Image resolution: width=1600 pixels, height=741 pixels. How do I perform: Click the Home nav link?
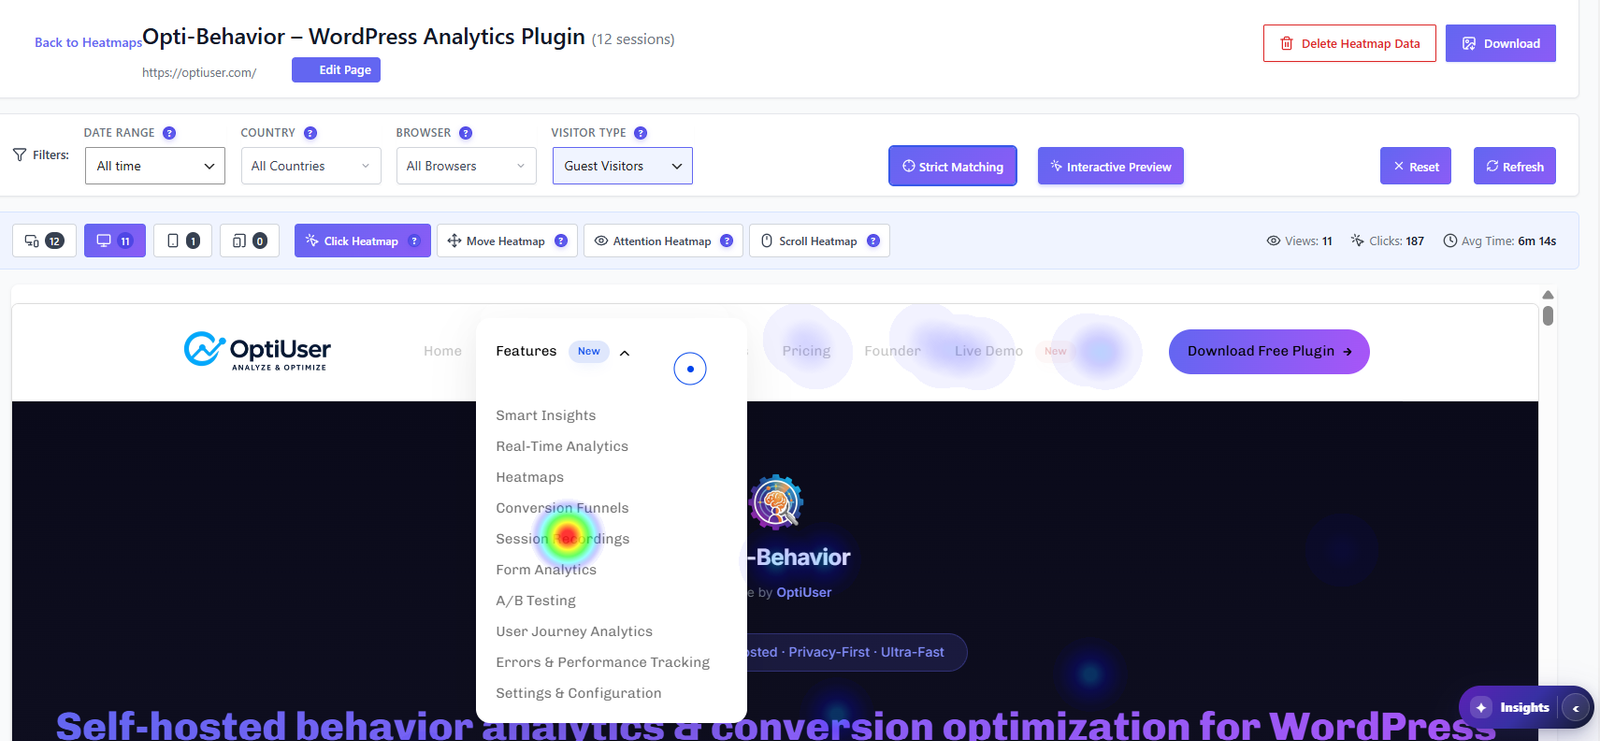(442, 351)
